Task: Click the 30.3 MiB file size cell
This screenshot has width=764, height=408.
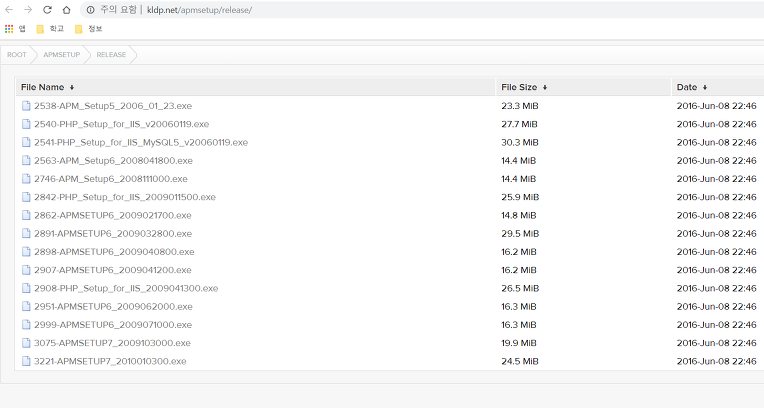Action: [x=520, y=142]
